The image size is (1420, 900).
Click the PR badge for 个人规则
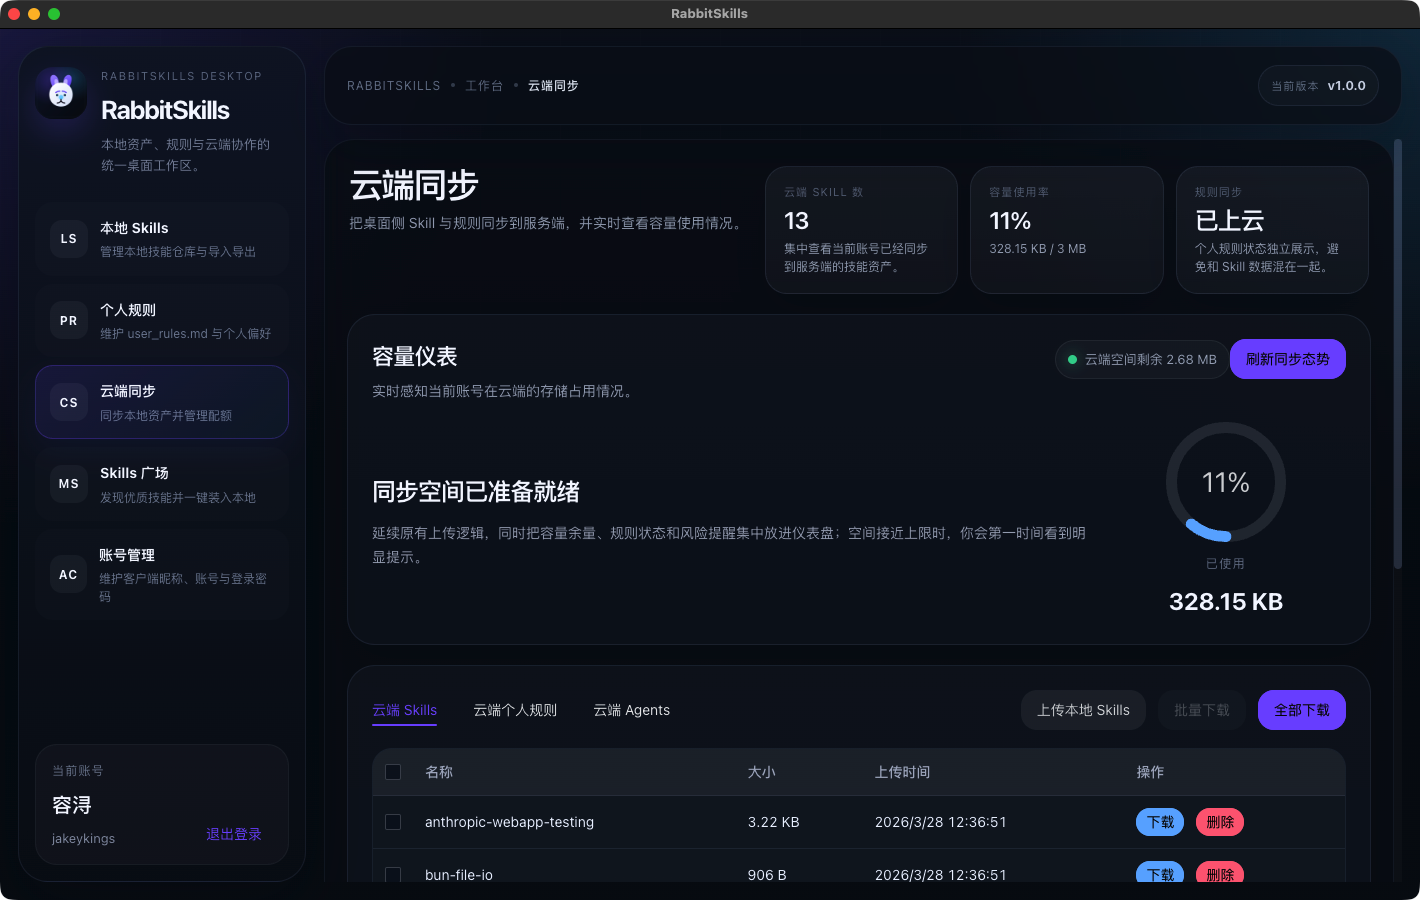(68, 321)
